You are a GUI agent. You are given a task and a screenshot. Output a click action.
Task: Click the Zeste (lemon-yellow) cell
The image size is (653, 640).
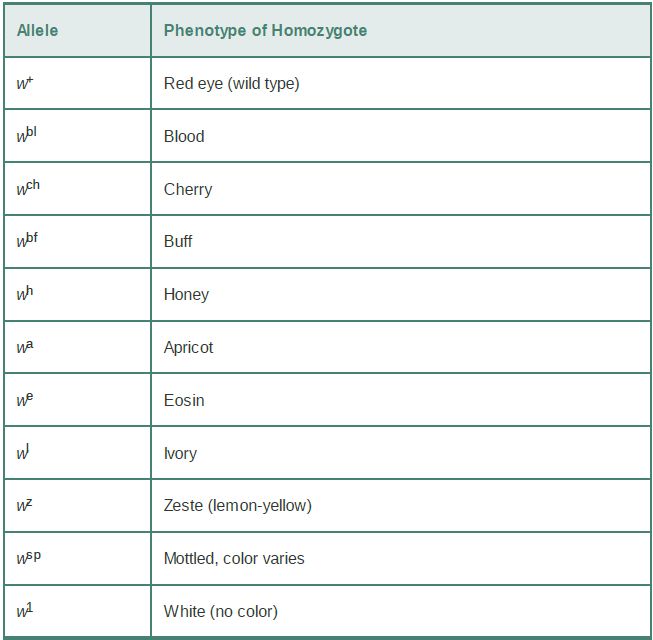tap(401, 506)
